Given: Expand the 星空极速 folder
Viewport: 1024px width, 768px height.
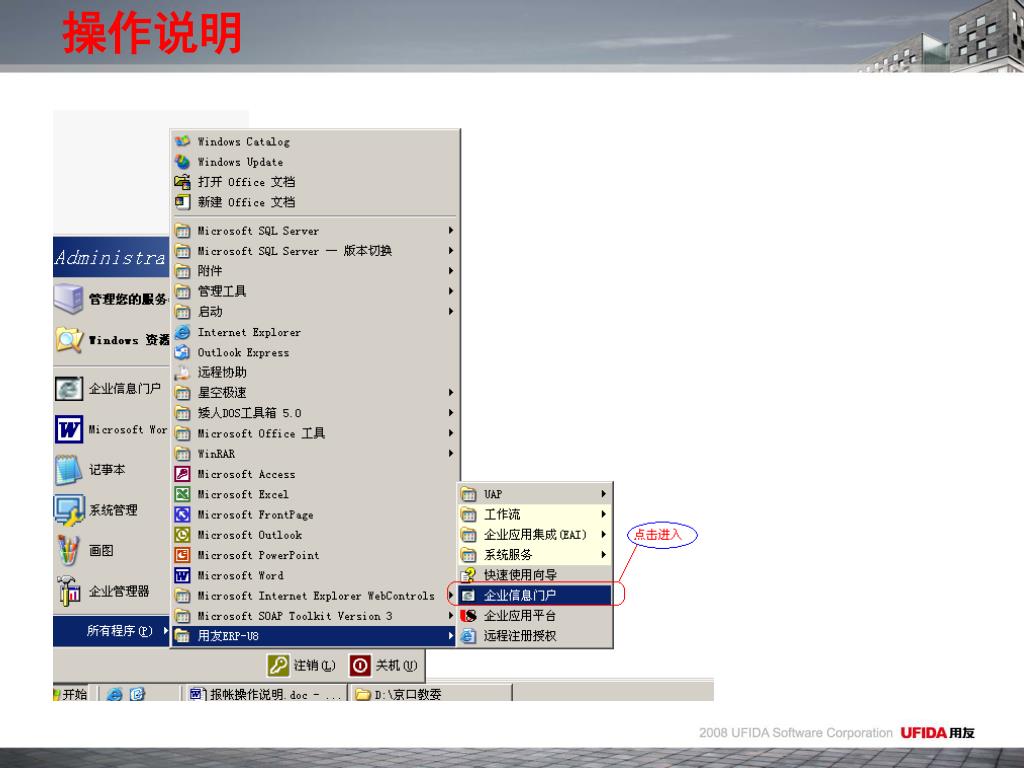Looking at the screenshot, I should [x=315, y=392].
